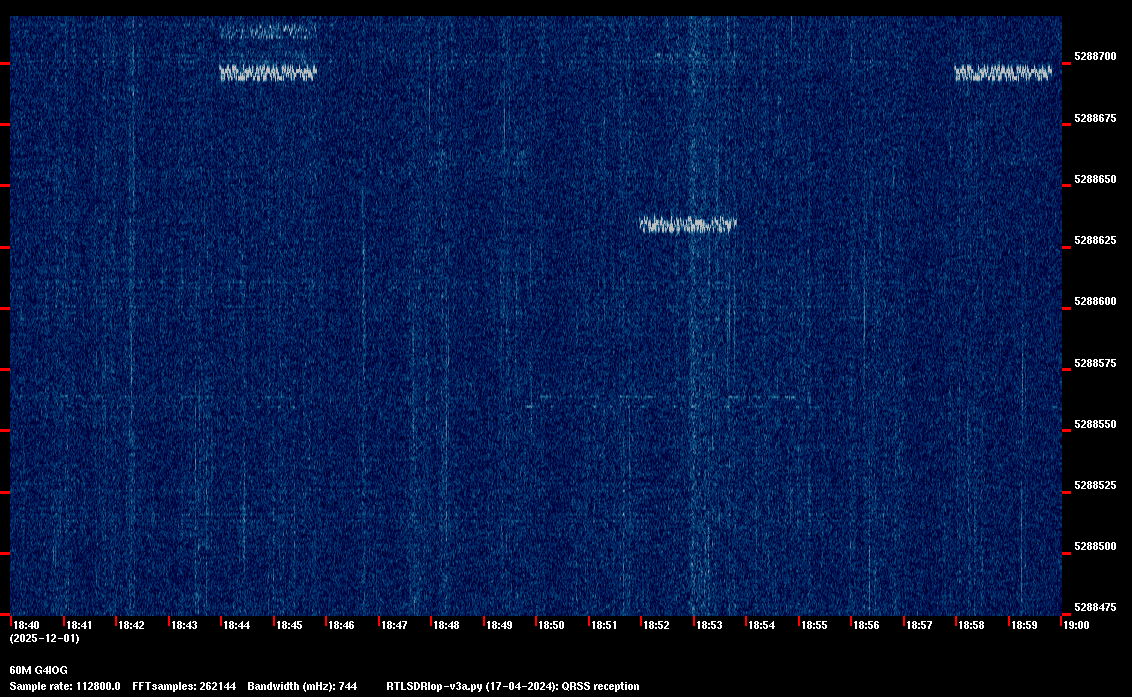1132x697 pixels.
Task: Click the 18:45 time axis label
Action: click(289, 625)
